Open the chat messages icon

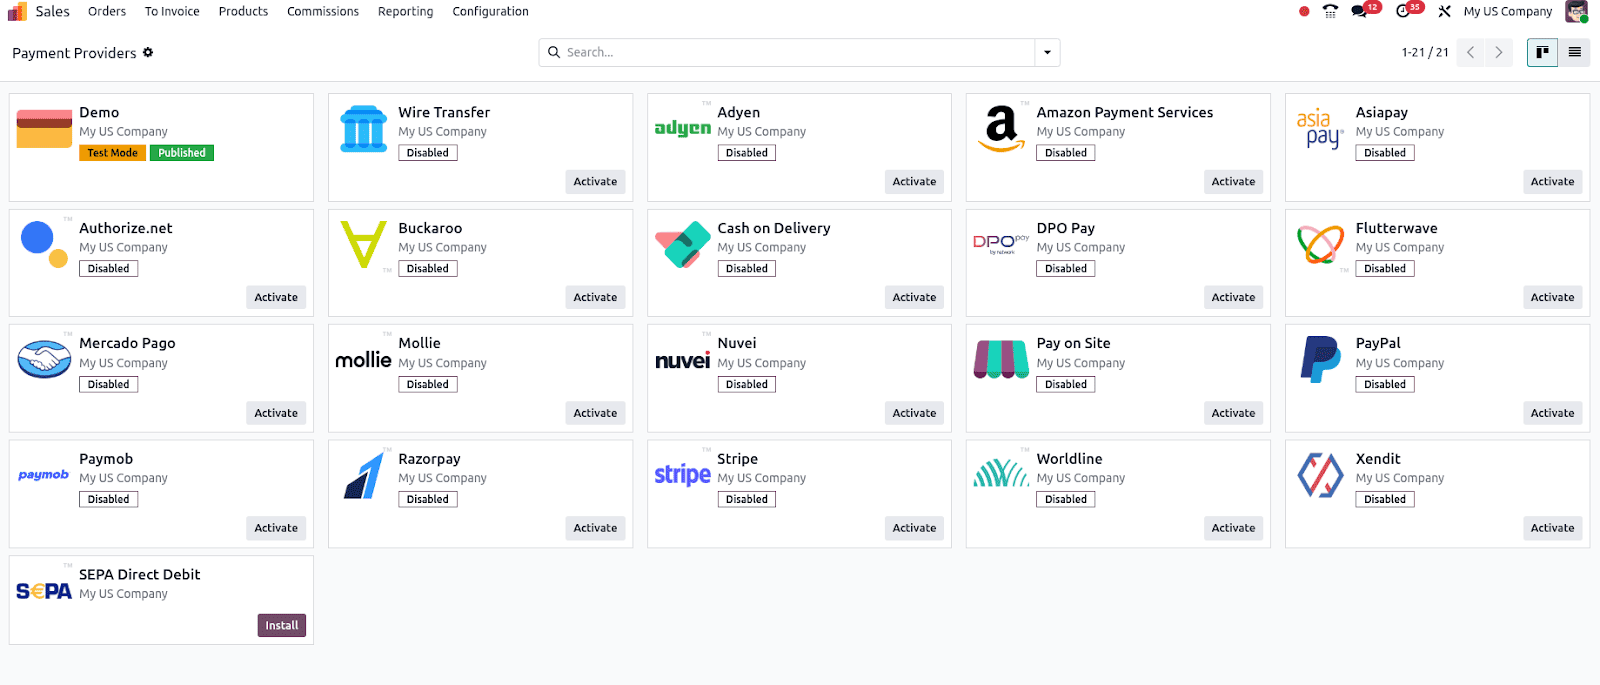tap(1360, 12)
